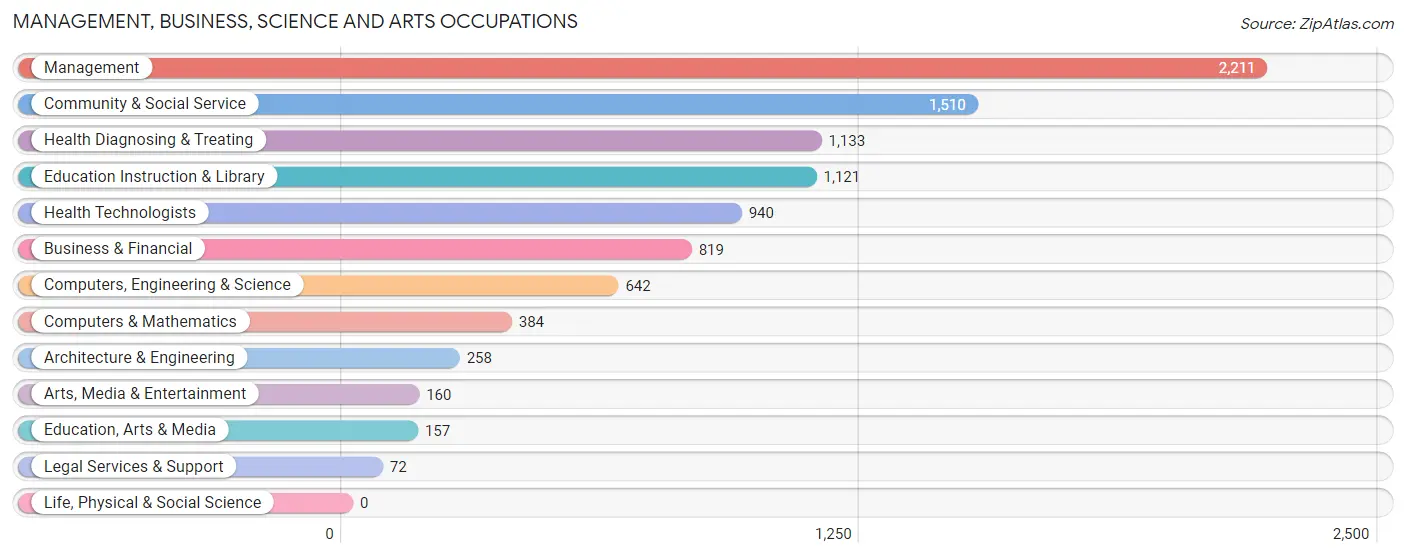Screen dimensions: 1406x558
Task: Select Computers & Mathematics label
Action: (x=140, y=322)
